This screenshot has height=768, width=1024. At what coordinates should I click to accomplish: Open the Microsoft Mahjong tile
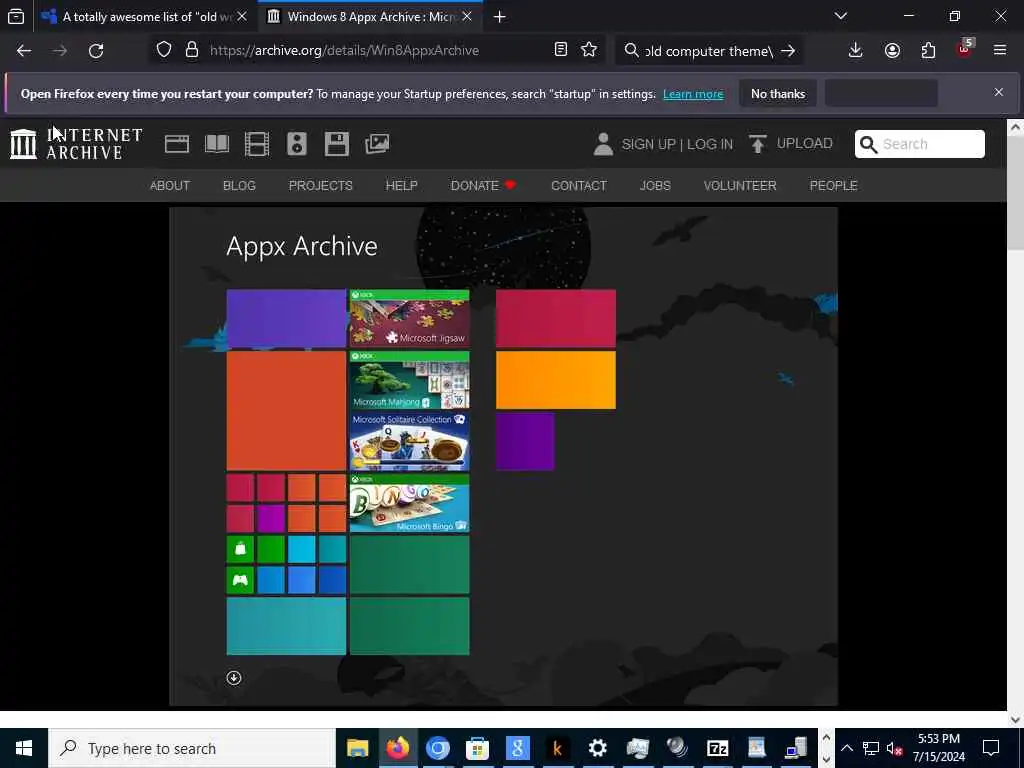click(x=409, y=380)
